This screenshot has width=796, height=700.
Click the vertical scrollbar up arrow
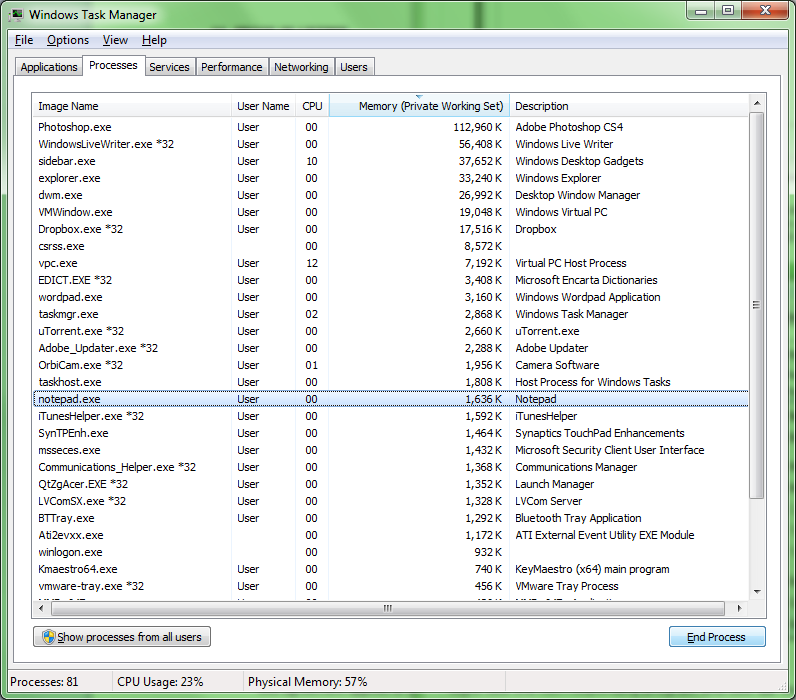[757, 103]
